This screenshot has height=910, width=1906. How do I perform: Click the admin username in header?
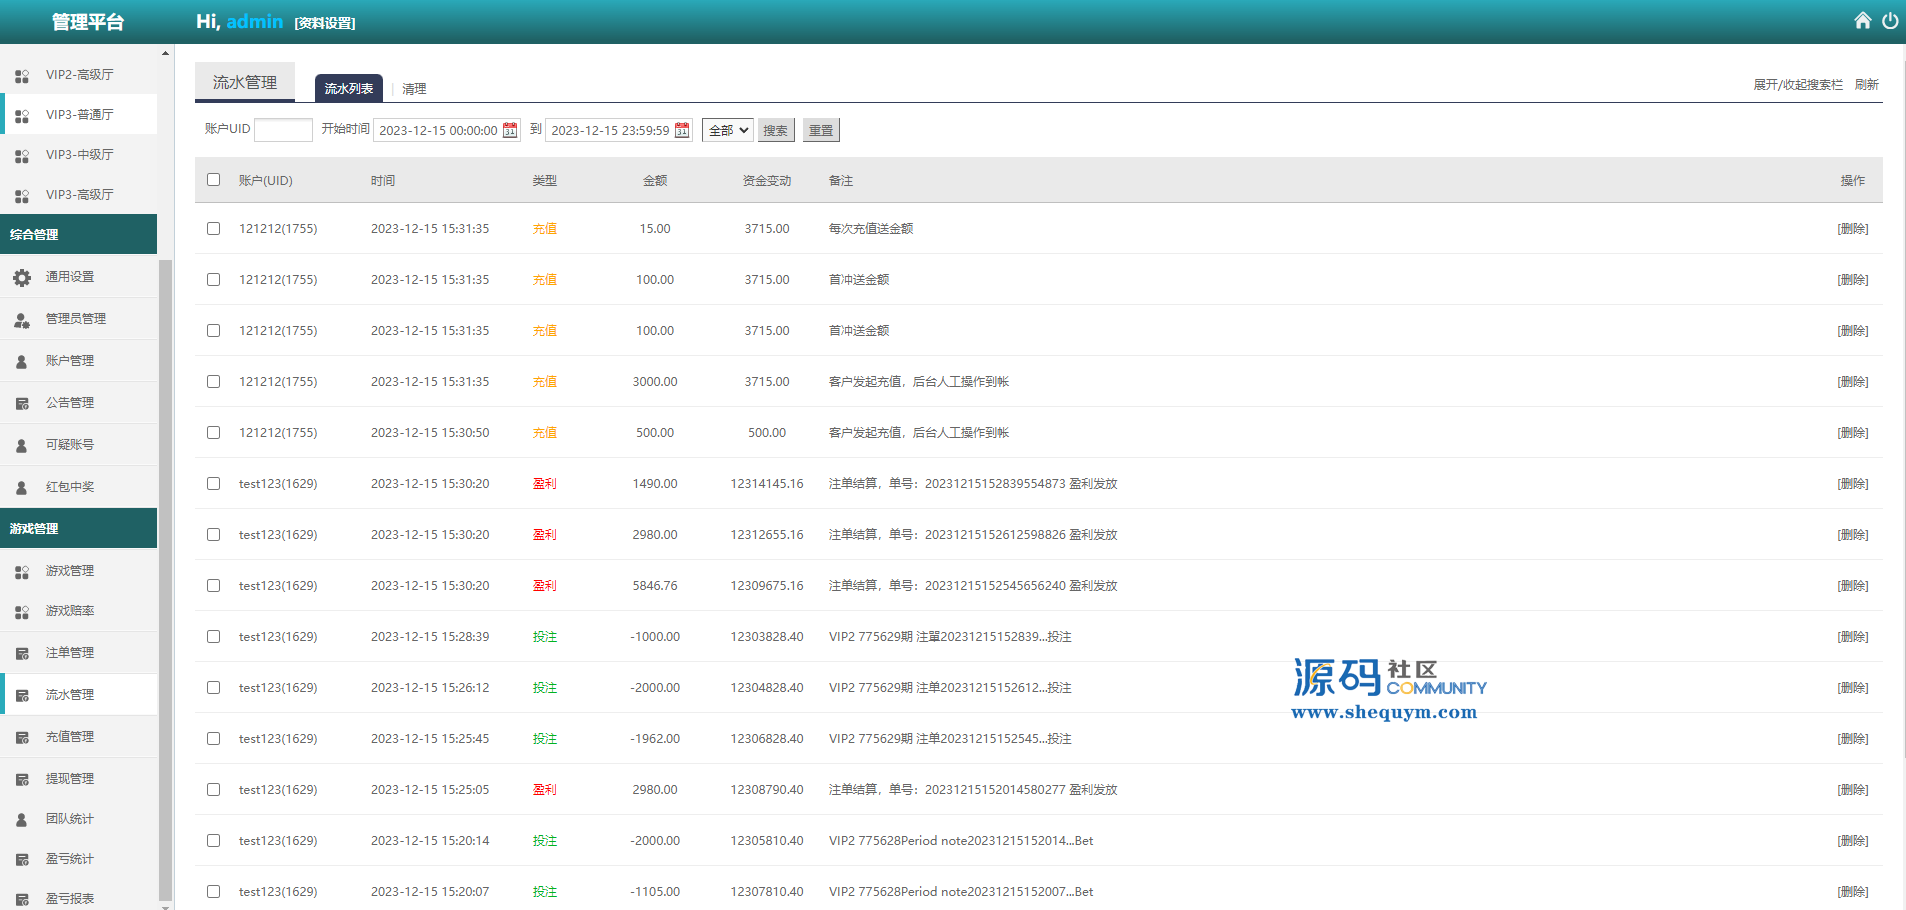pos(254,21)
